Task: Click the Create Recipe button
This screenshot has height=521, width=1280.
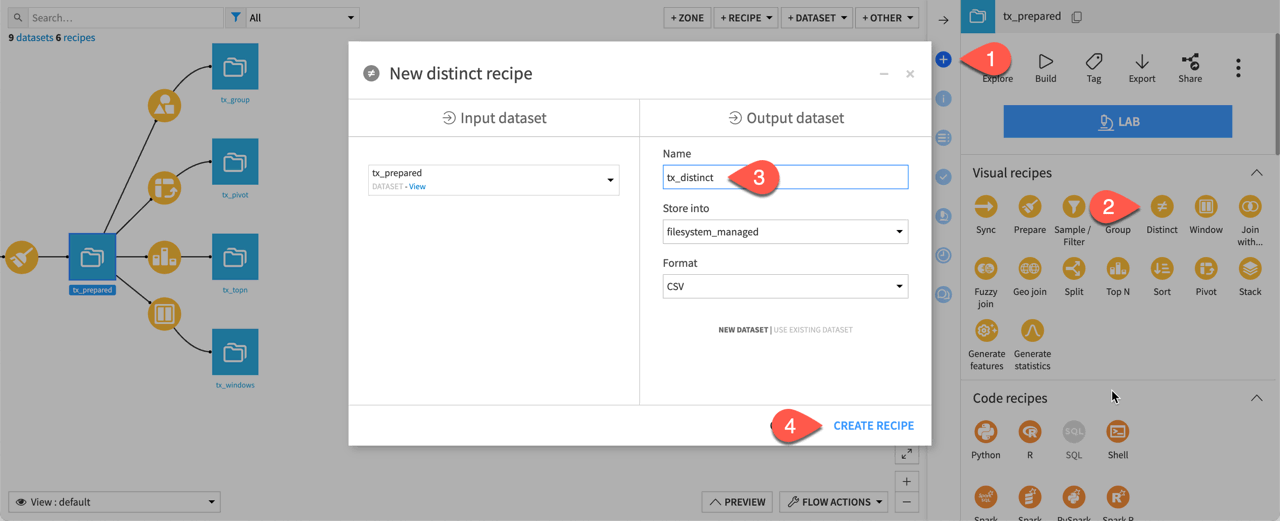Action: click(x=873, y=426)
